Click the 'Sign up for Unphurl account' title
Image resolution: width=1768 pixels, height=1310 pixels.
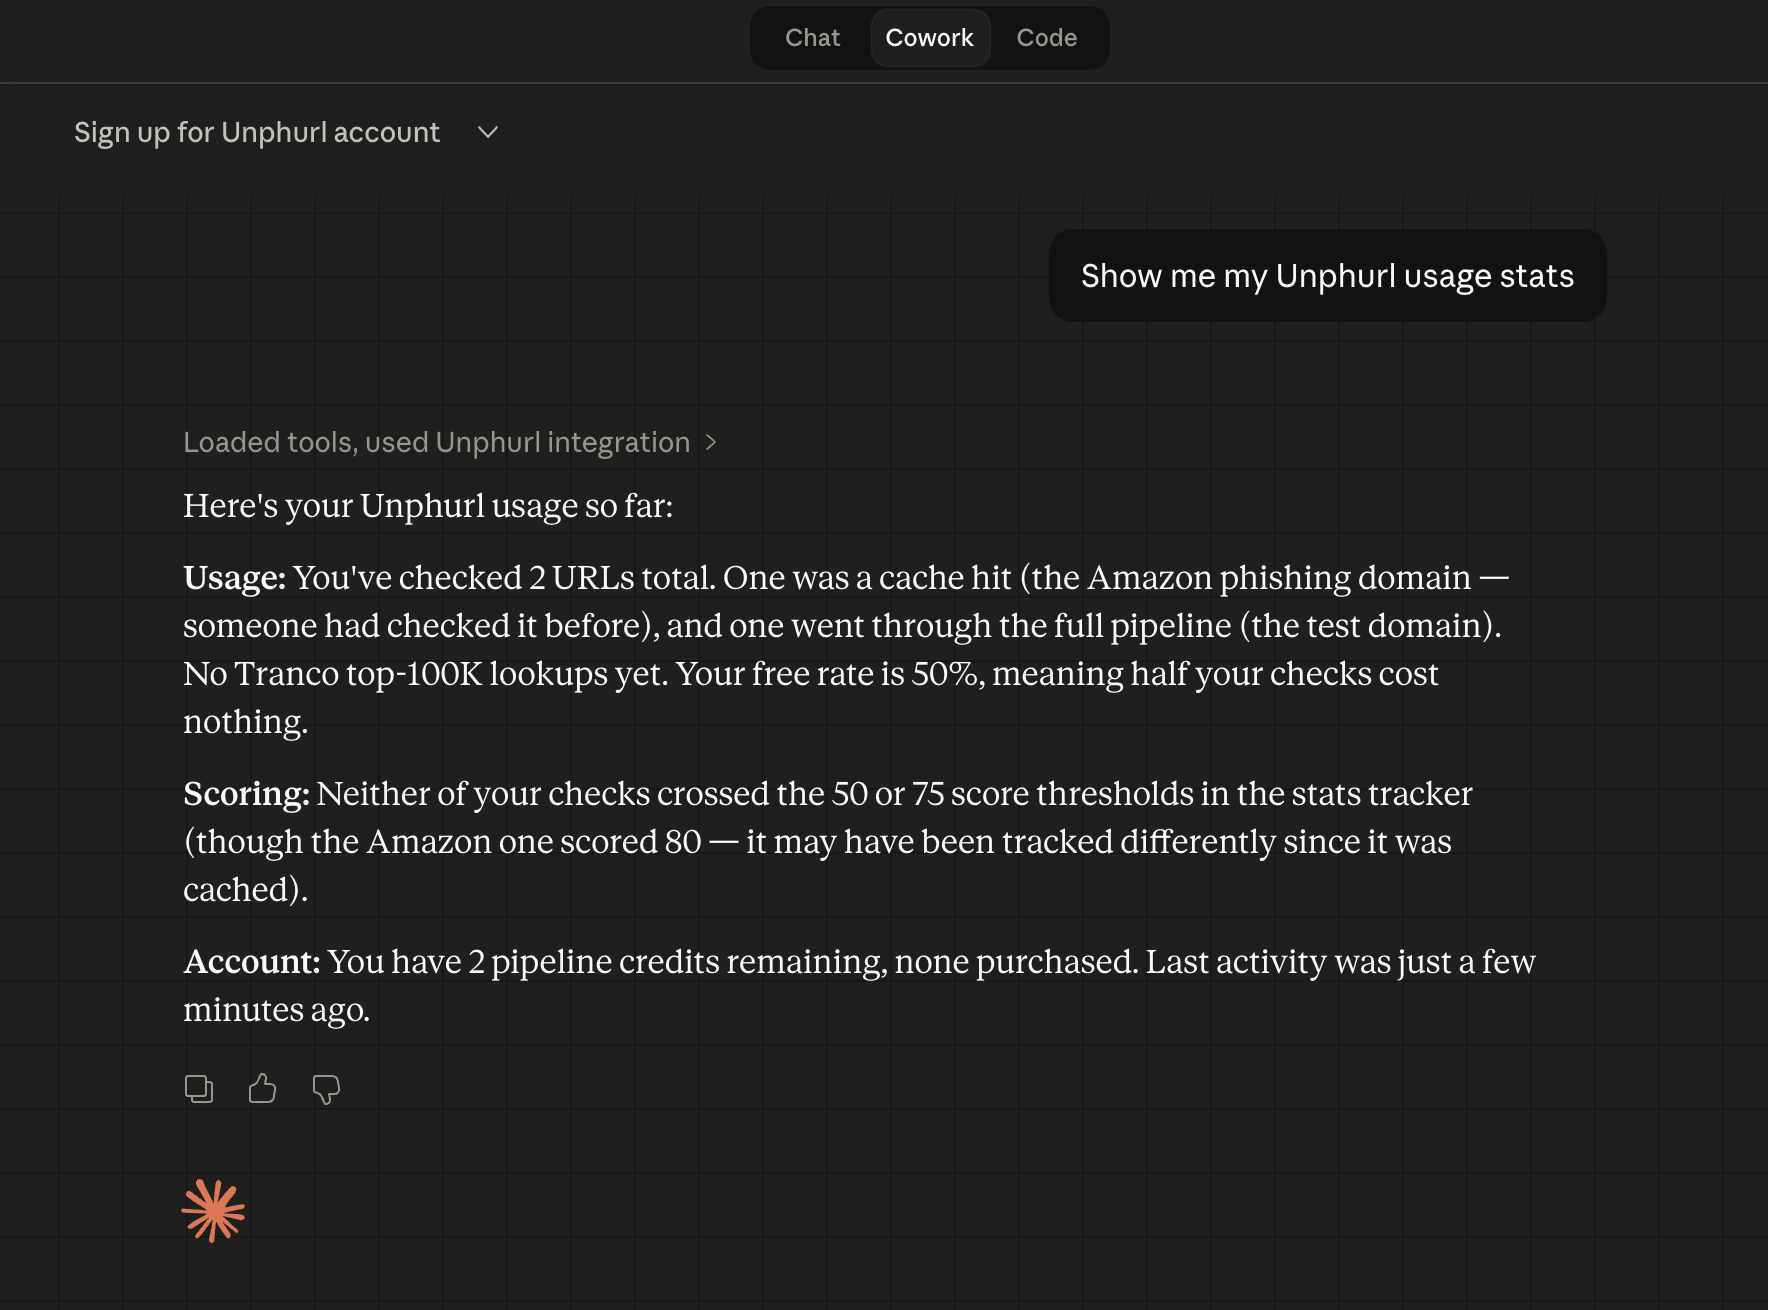(x=257, y=132)
